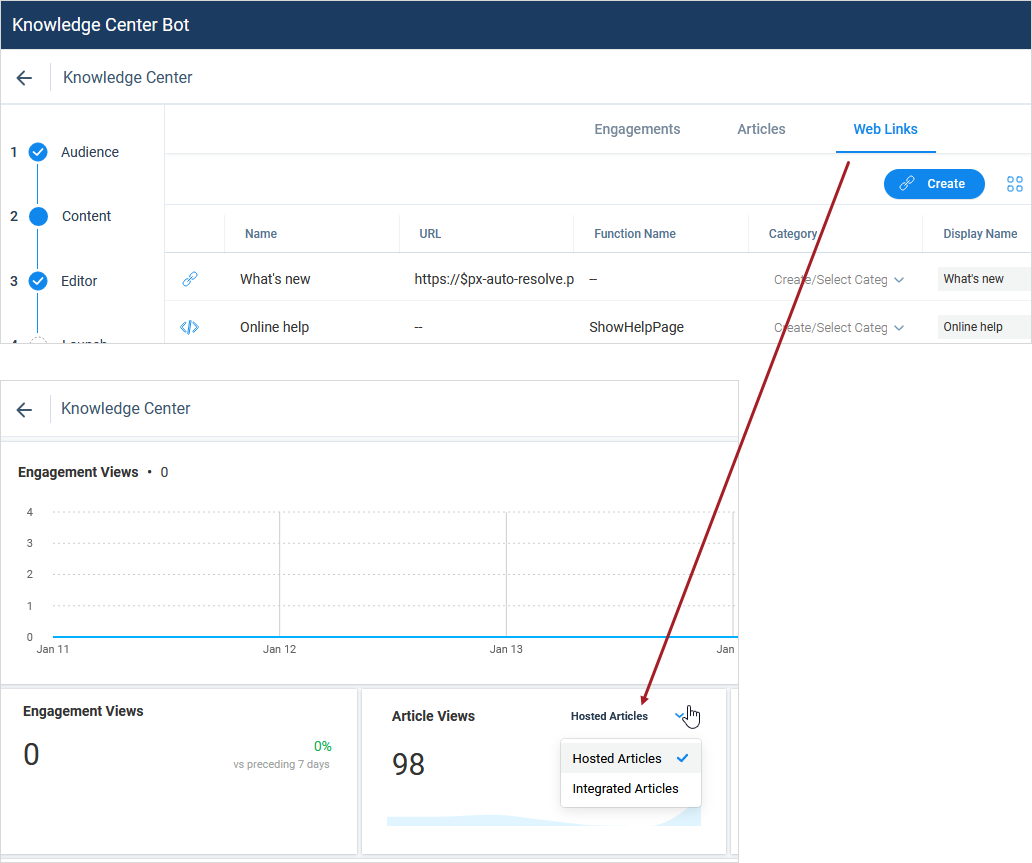Click the Engagement Views chart title
Image resolution: width=1032 pixels, height=863 pixels.
(78, 473)
